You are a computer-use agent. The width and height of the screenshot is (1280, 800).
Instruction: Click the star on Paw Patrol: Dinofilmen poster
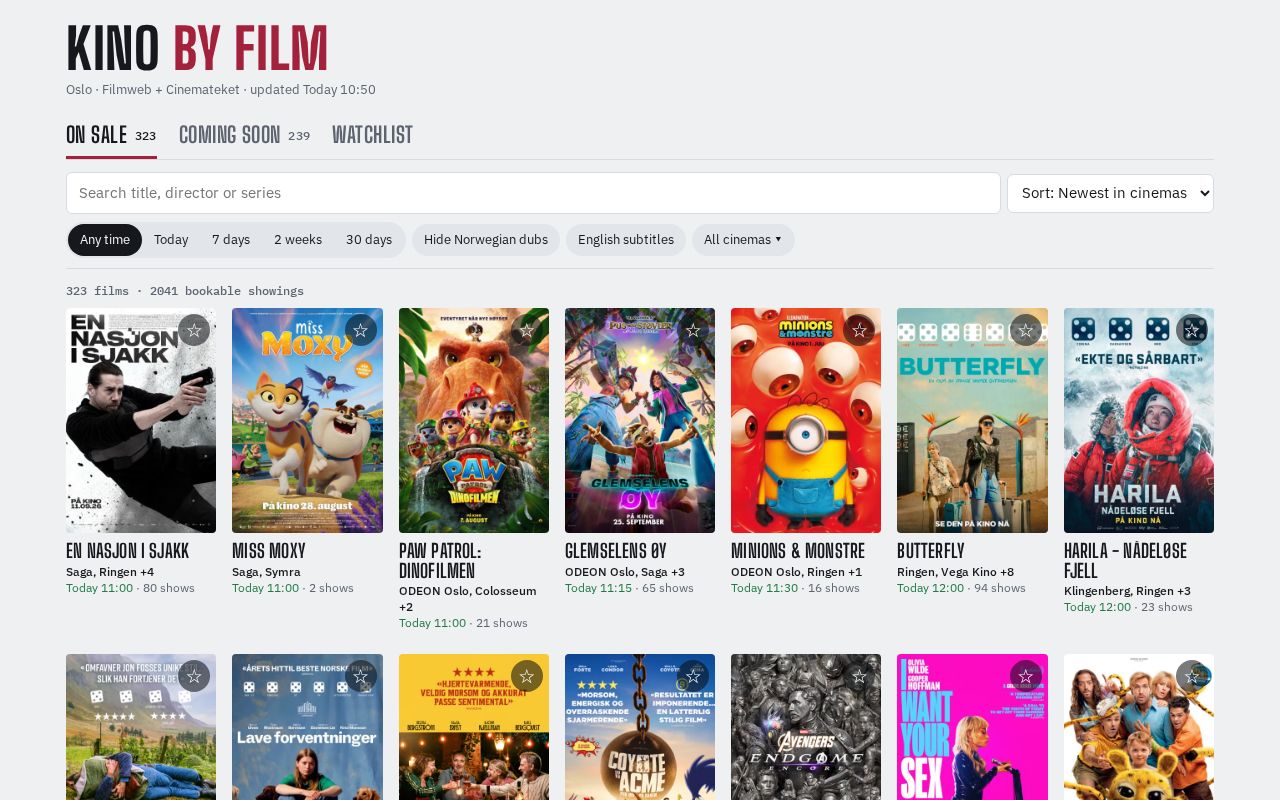[x=527, y=330]
